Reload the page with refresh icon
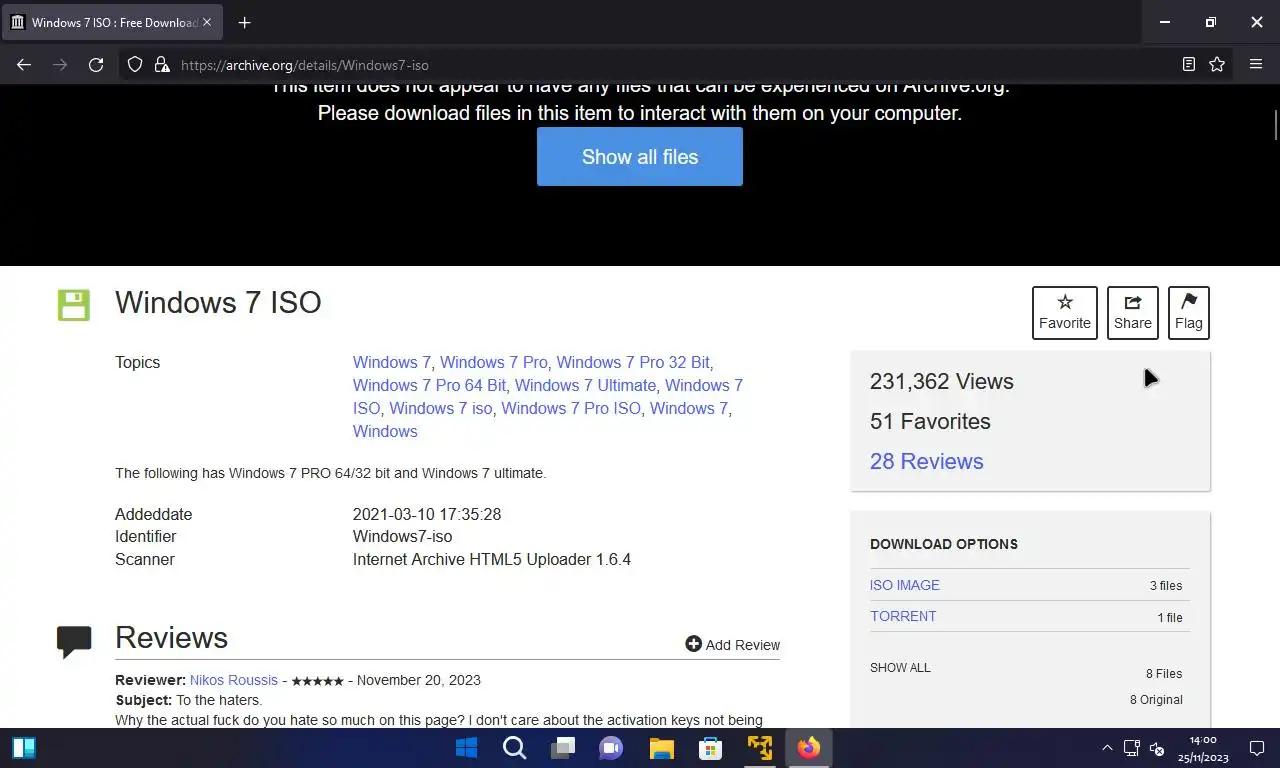The width and height of the screenshot is (1280, 768). [x=96, y=64]
